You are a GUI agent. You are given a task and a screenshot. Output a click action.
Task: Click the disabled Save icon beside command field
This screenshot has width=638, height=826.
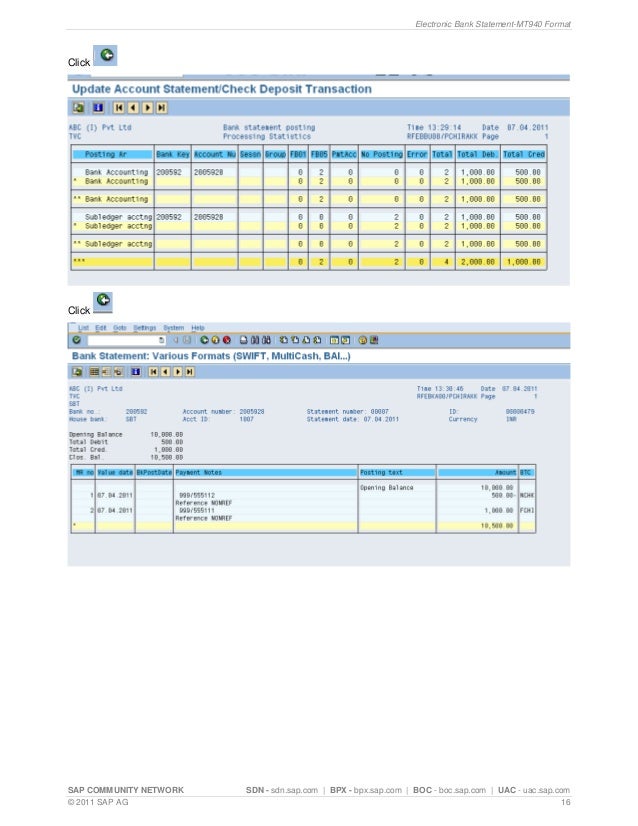[x=187, y=340]
